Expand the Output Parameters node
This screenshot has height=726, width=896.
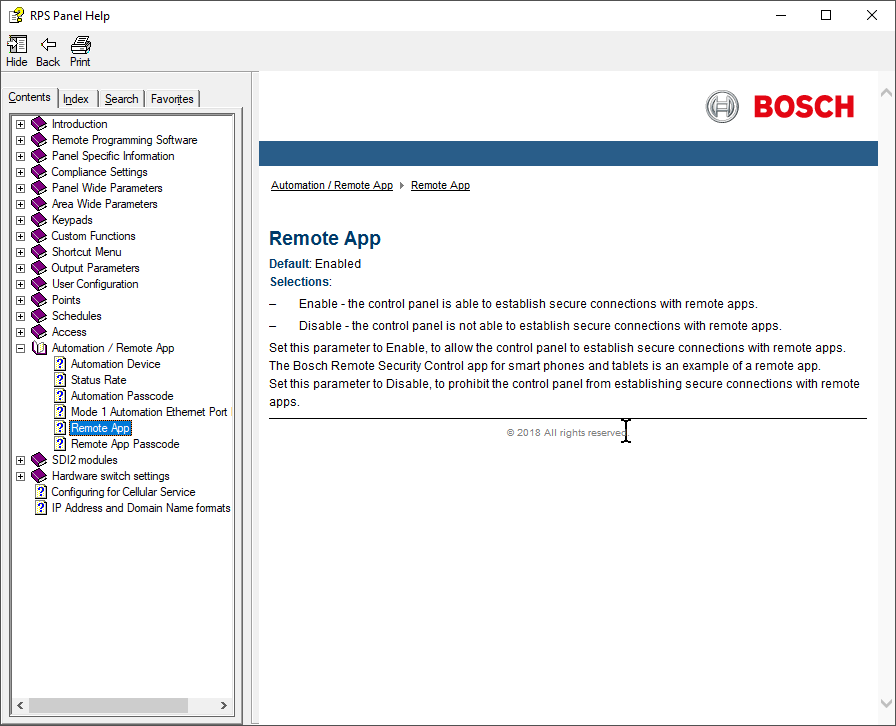tap(21, 268)
